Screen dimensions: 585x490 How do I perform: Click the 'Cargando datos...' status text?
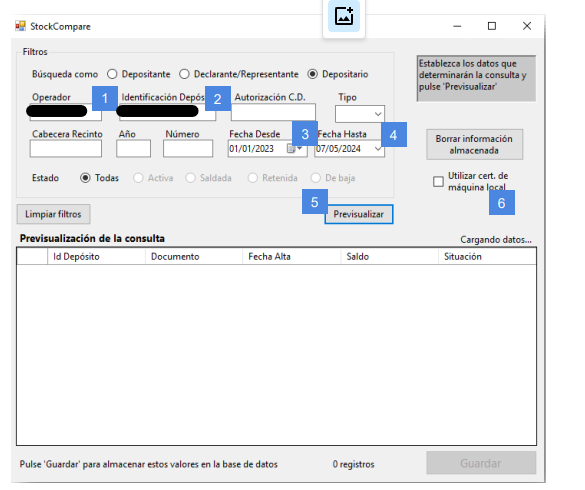[496, 240]
